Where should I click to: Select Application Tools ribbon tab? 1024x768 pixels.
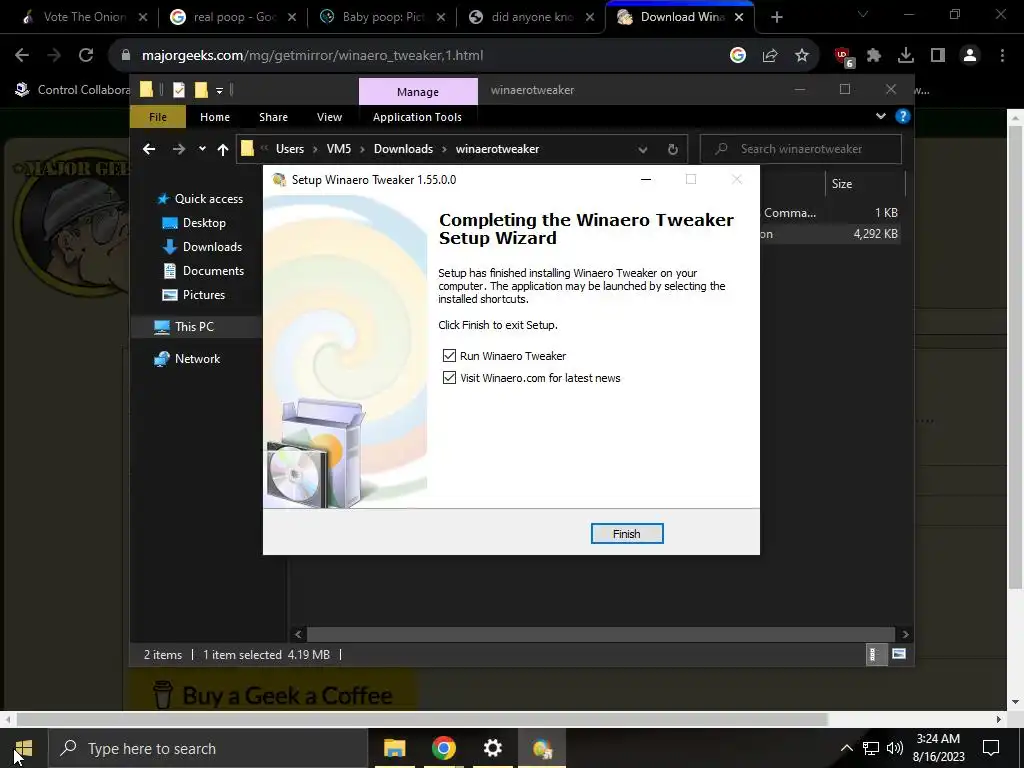(417, 117)
